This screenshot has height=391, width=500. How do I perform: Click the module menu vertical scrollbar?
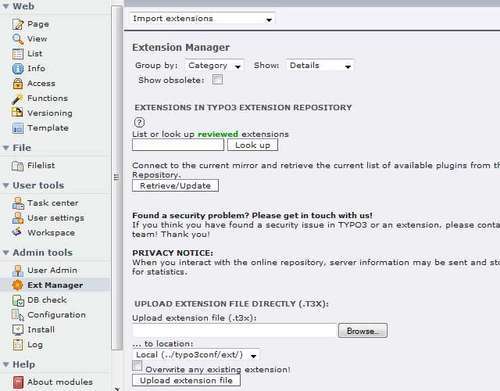(117, 178)
